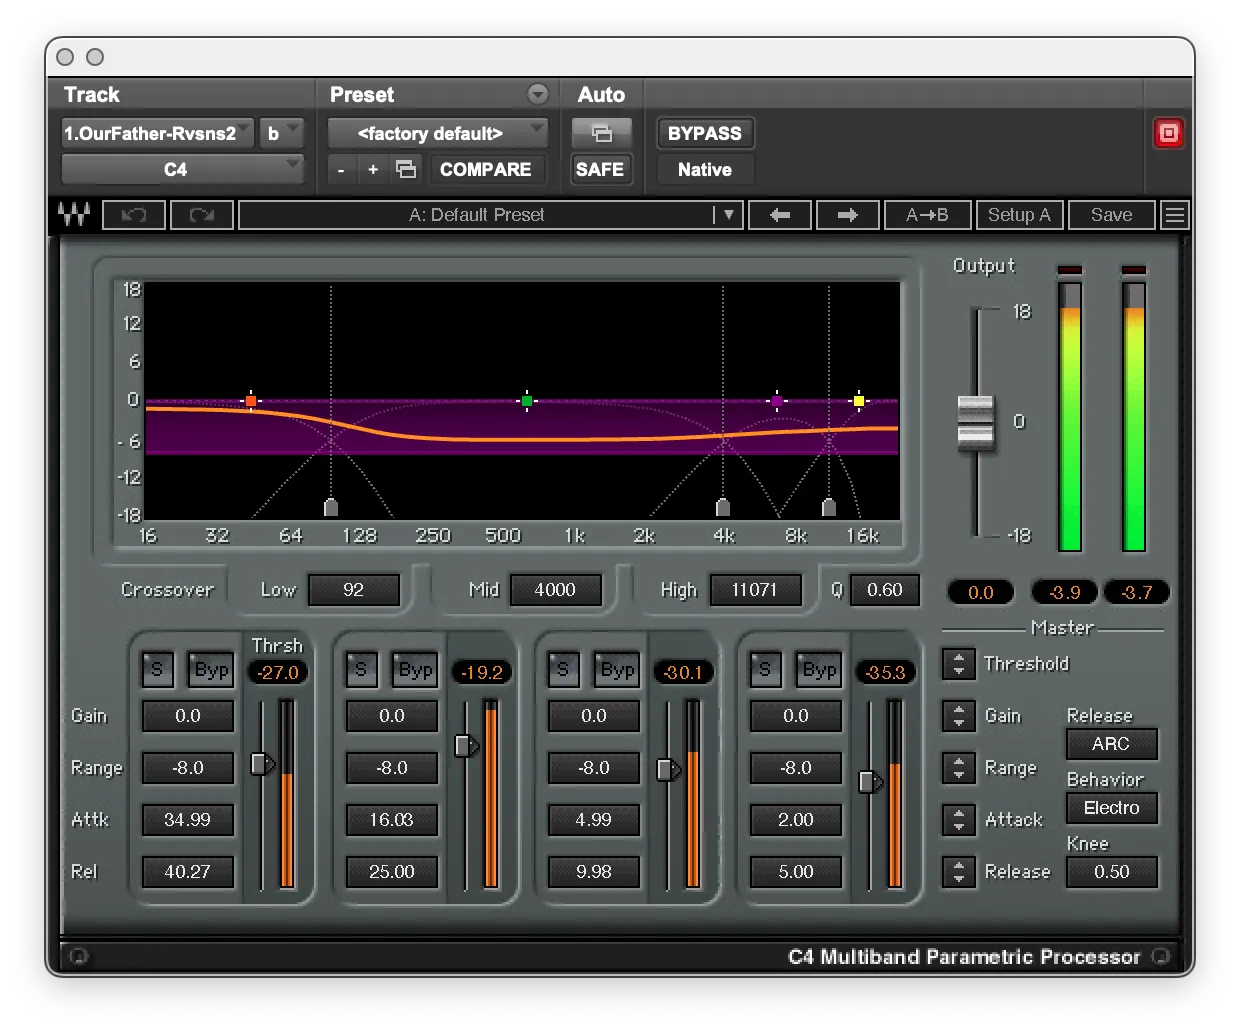Open the A: Default Preset dropdown arrow
1240x1030 pixels.
tap(729, 214)
